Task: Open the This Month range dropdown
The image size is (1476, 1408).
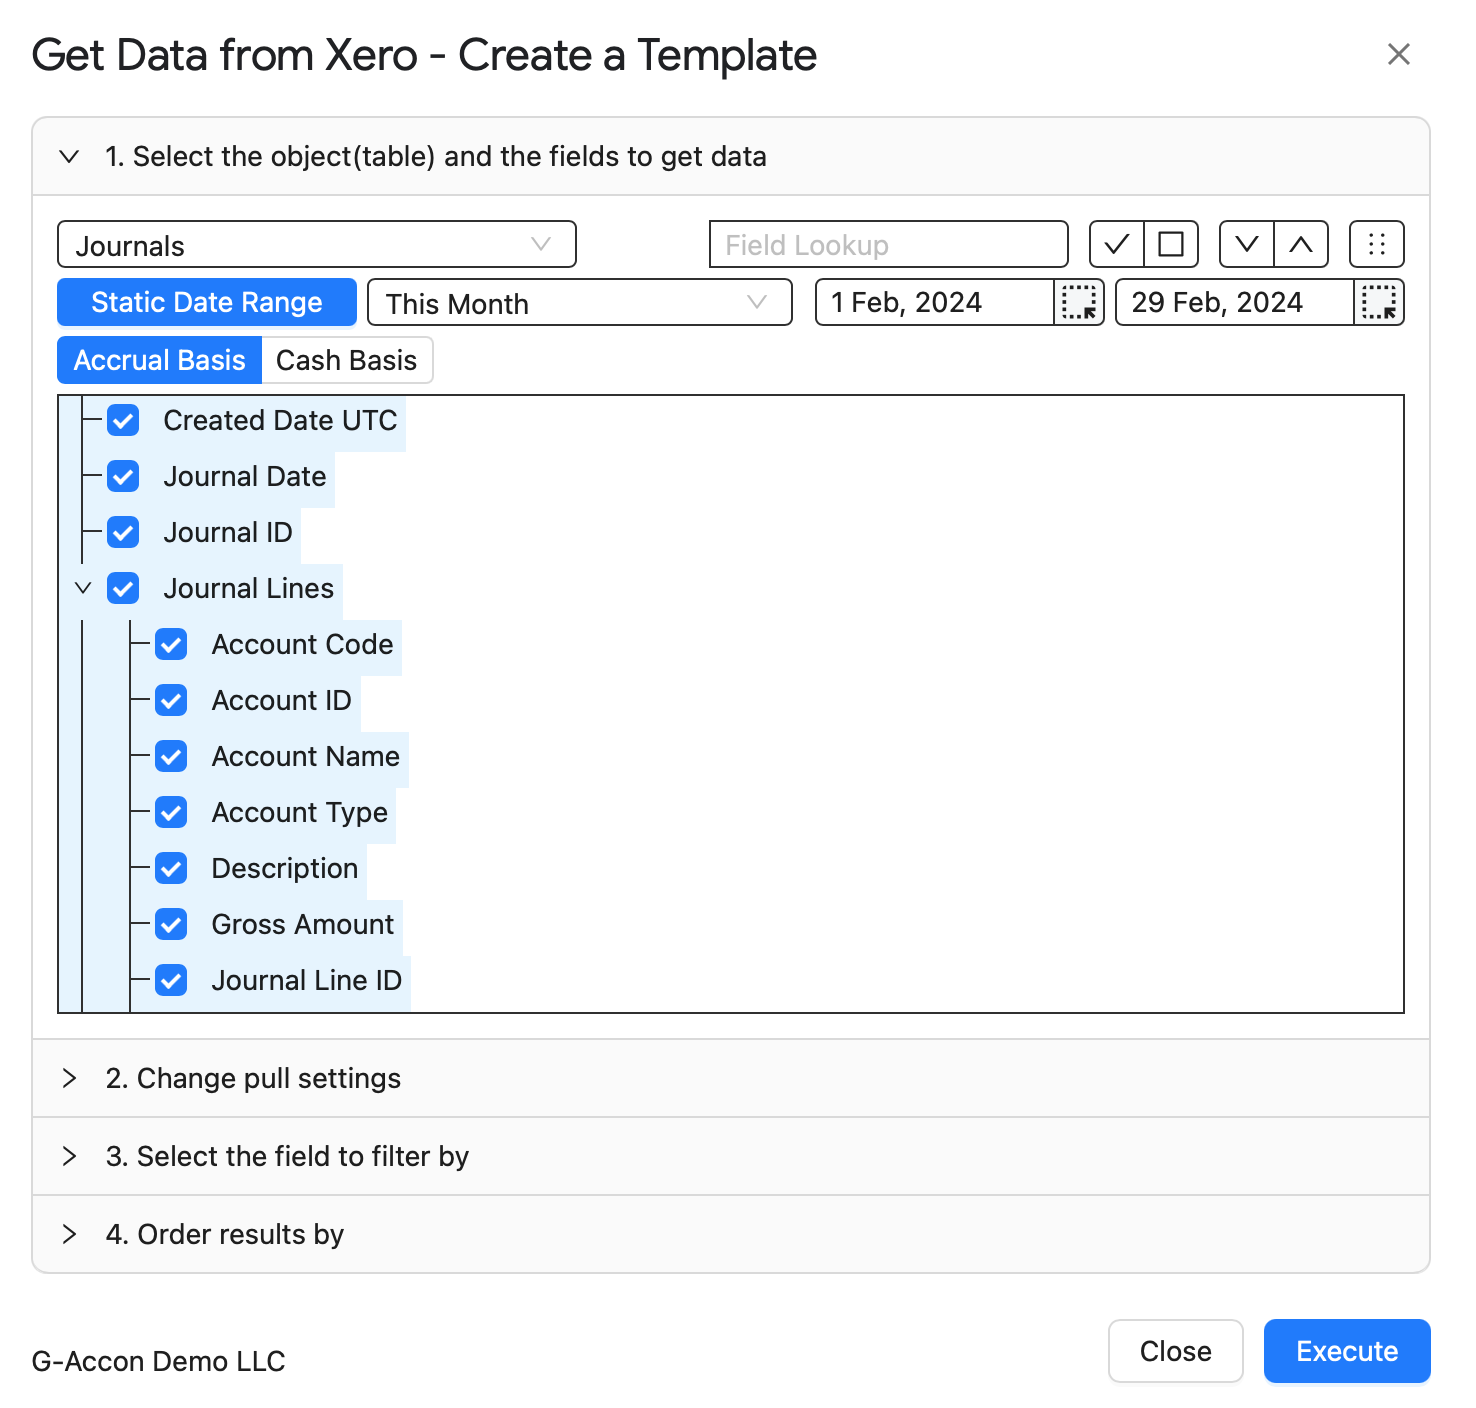Action: (x=580, y=302)
